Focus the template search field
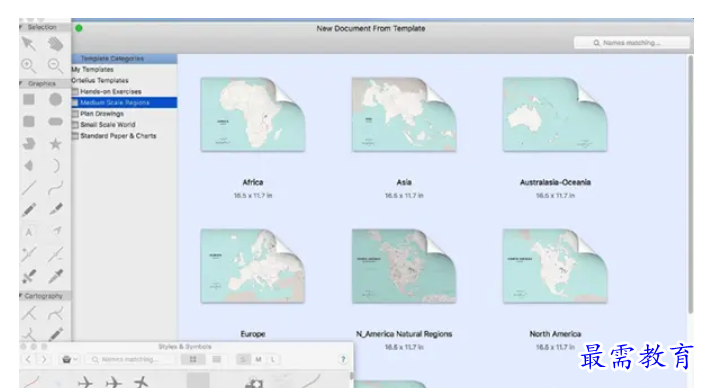 (631, 43)
